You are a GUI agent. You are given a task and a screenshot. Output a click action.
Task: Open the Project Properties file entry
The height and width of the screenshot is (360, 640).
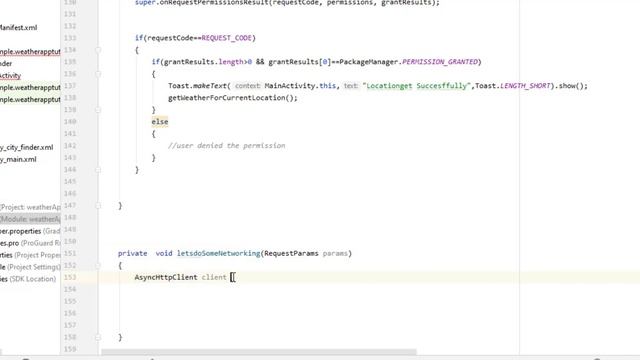pos(30,255)
